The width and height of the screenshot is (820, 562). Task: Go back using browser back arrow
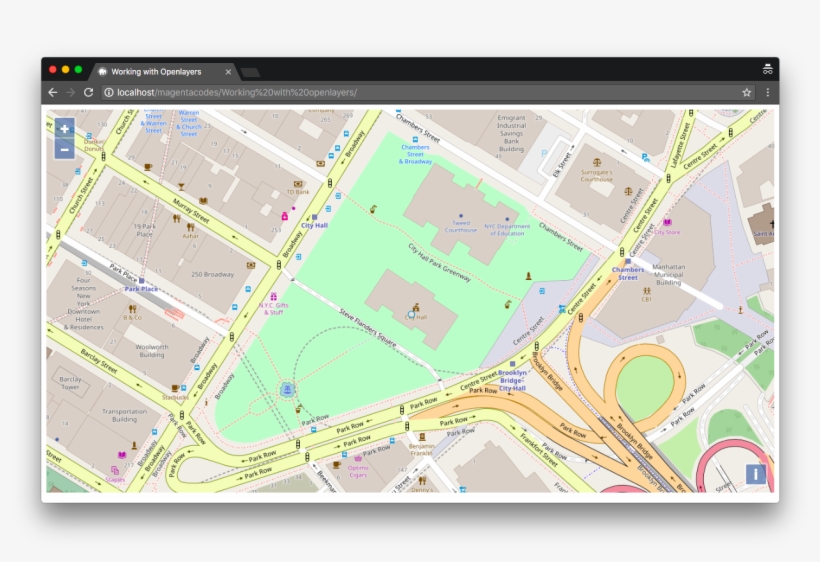pos(53,92)
